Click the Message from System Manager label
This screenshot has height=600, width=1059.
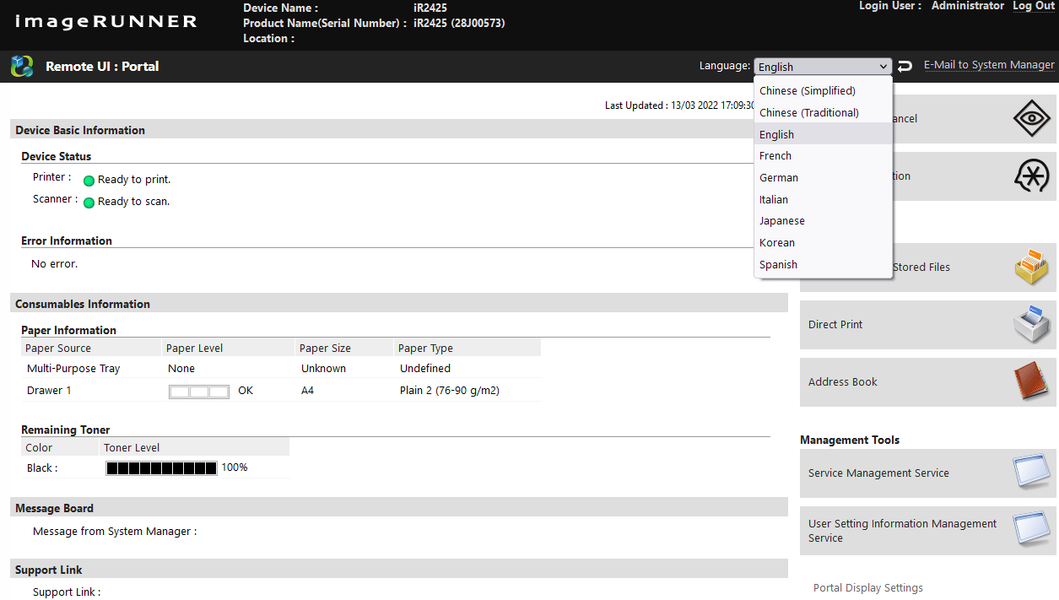tap(115, 531)
